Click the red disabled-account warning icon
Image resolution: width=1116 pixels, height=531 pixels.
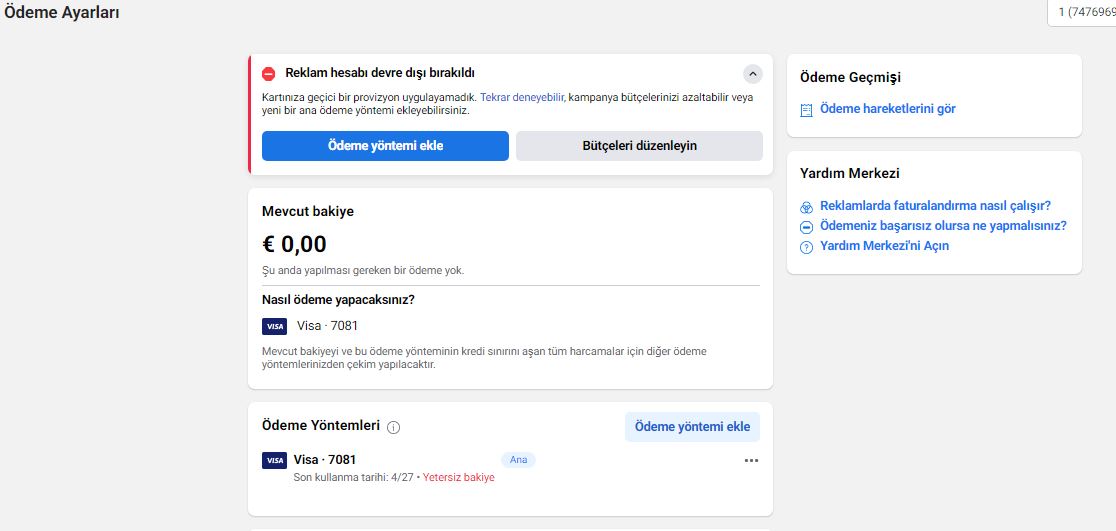[268, 73]
